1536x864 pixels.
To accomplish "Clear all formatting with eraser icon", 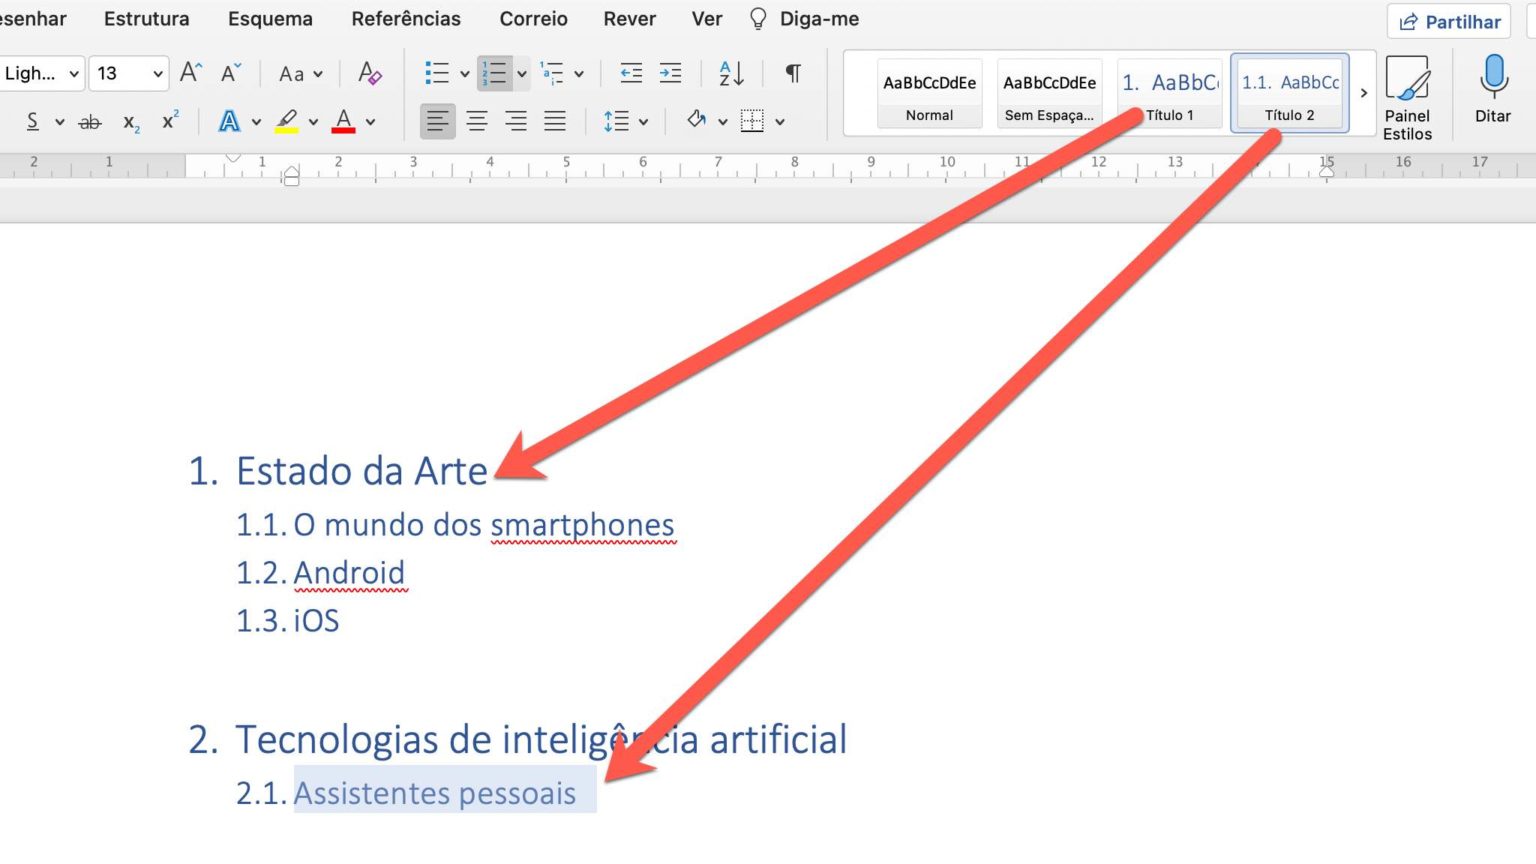I will (x=370, y=73).
